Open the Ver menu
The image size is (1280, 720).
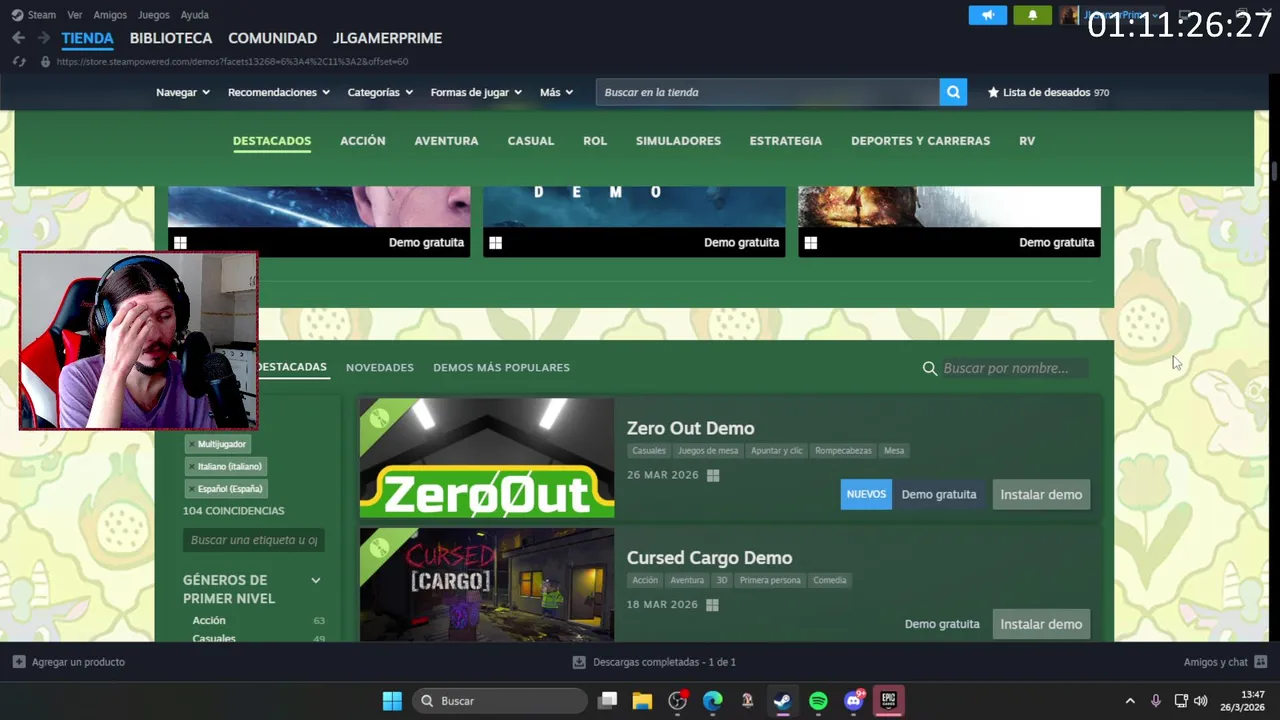coord(75,15)
